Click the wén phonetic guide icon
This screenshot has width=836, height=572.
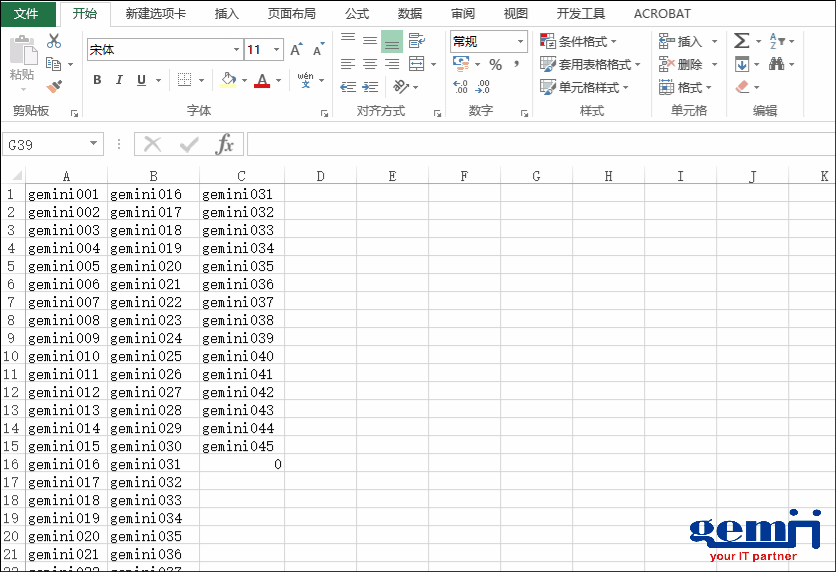306,80
